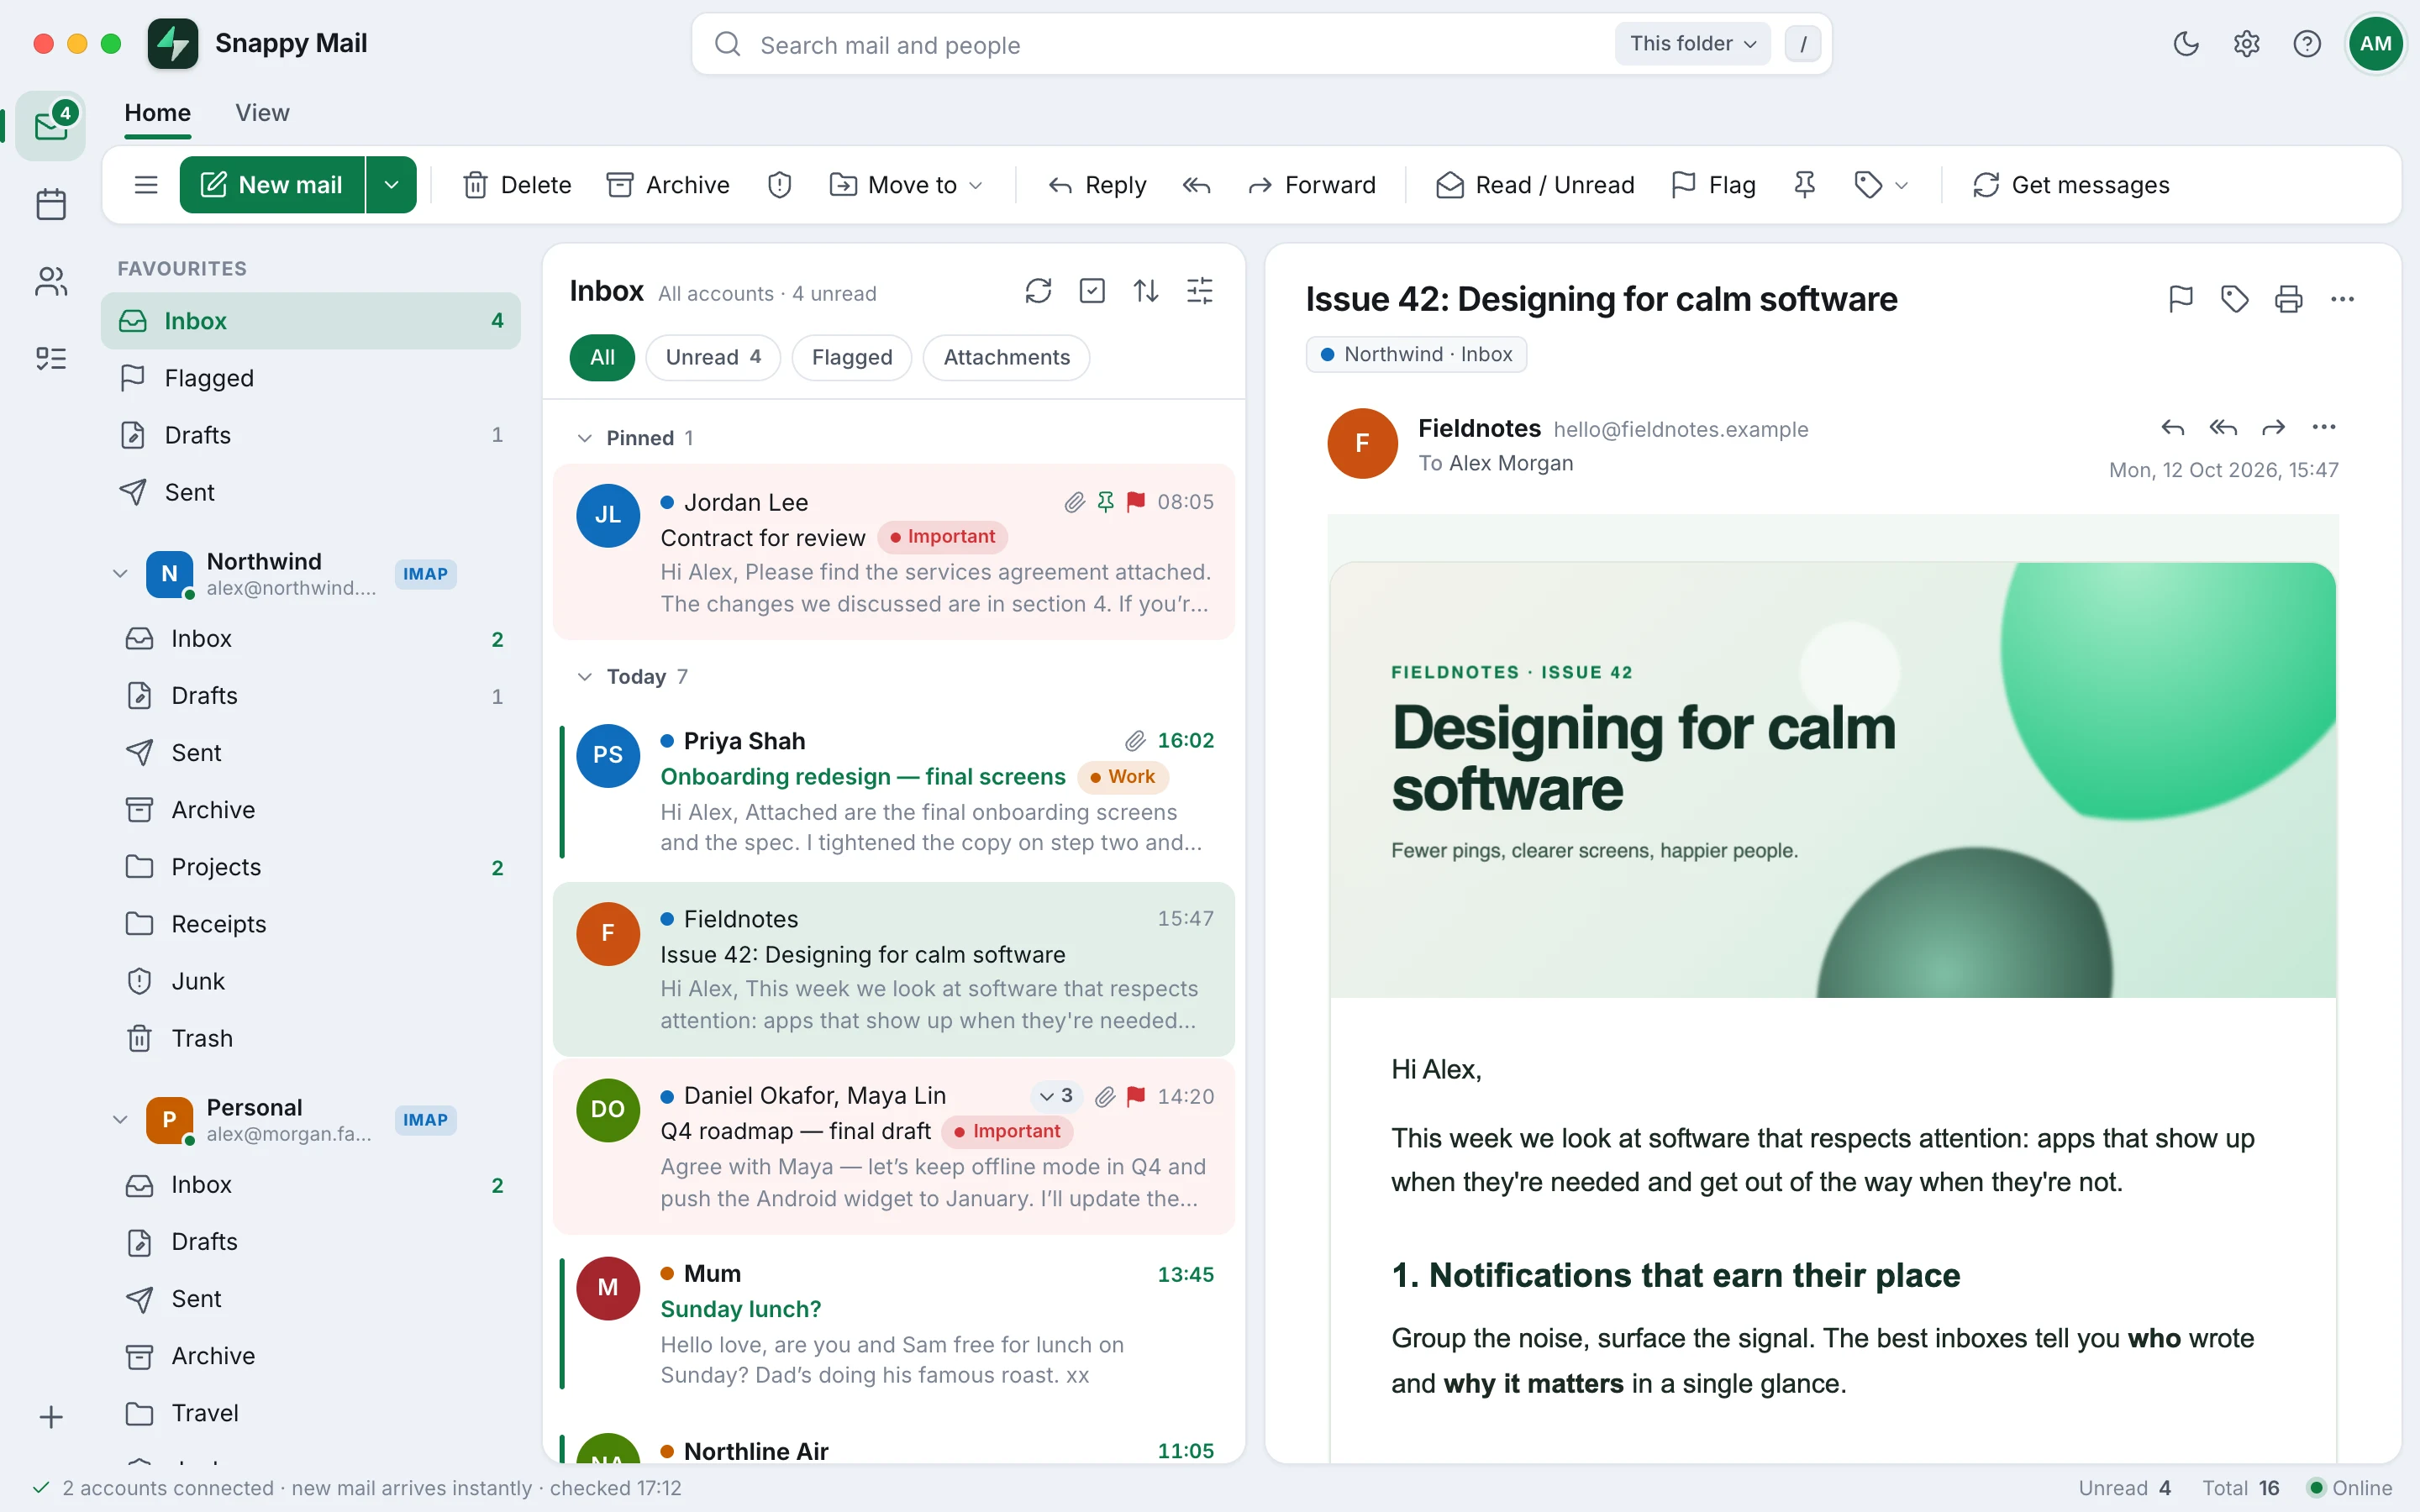Toggle select mode checkbox icon in list header
The height and width of the screenshot is (1512, 2420).
1092,291
